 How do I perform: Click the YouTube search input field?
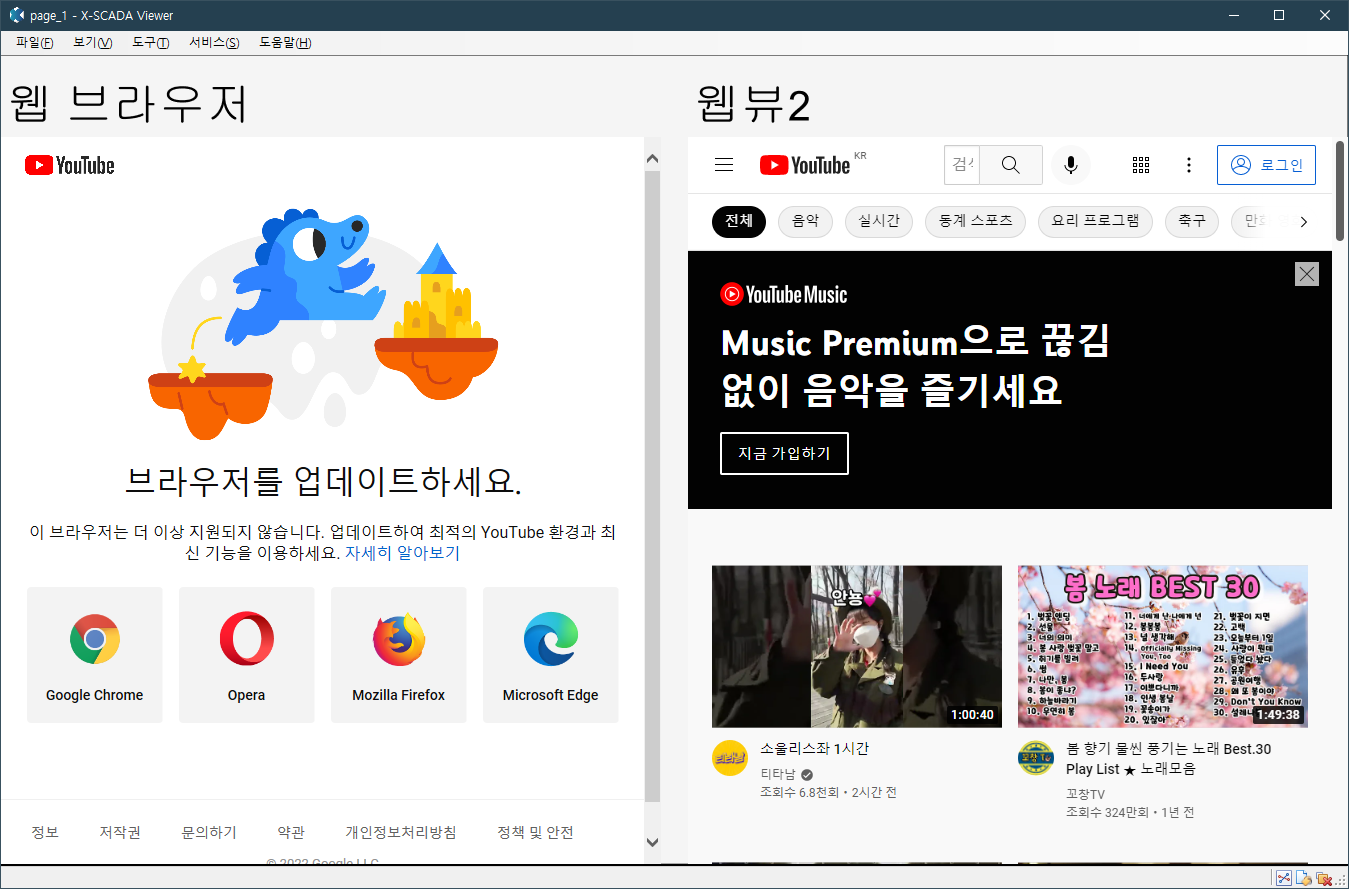962,165
